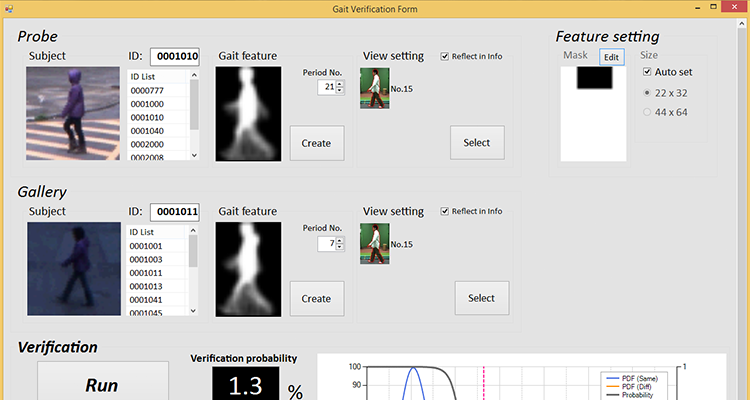Decrease the Gallery Period No. spinner
Screen dimensions: 750x400
(340, 248)
